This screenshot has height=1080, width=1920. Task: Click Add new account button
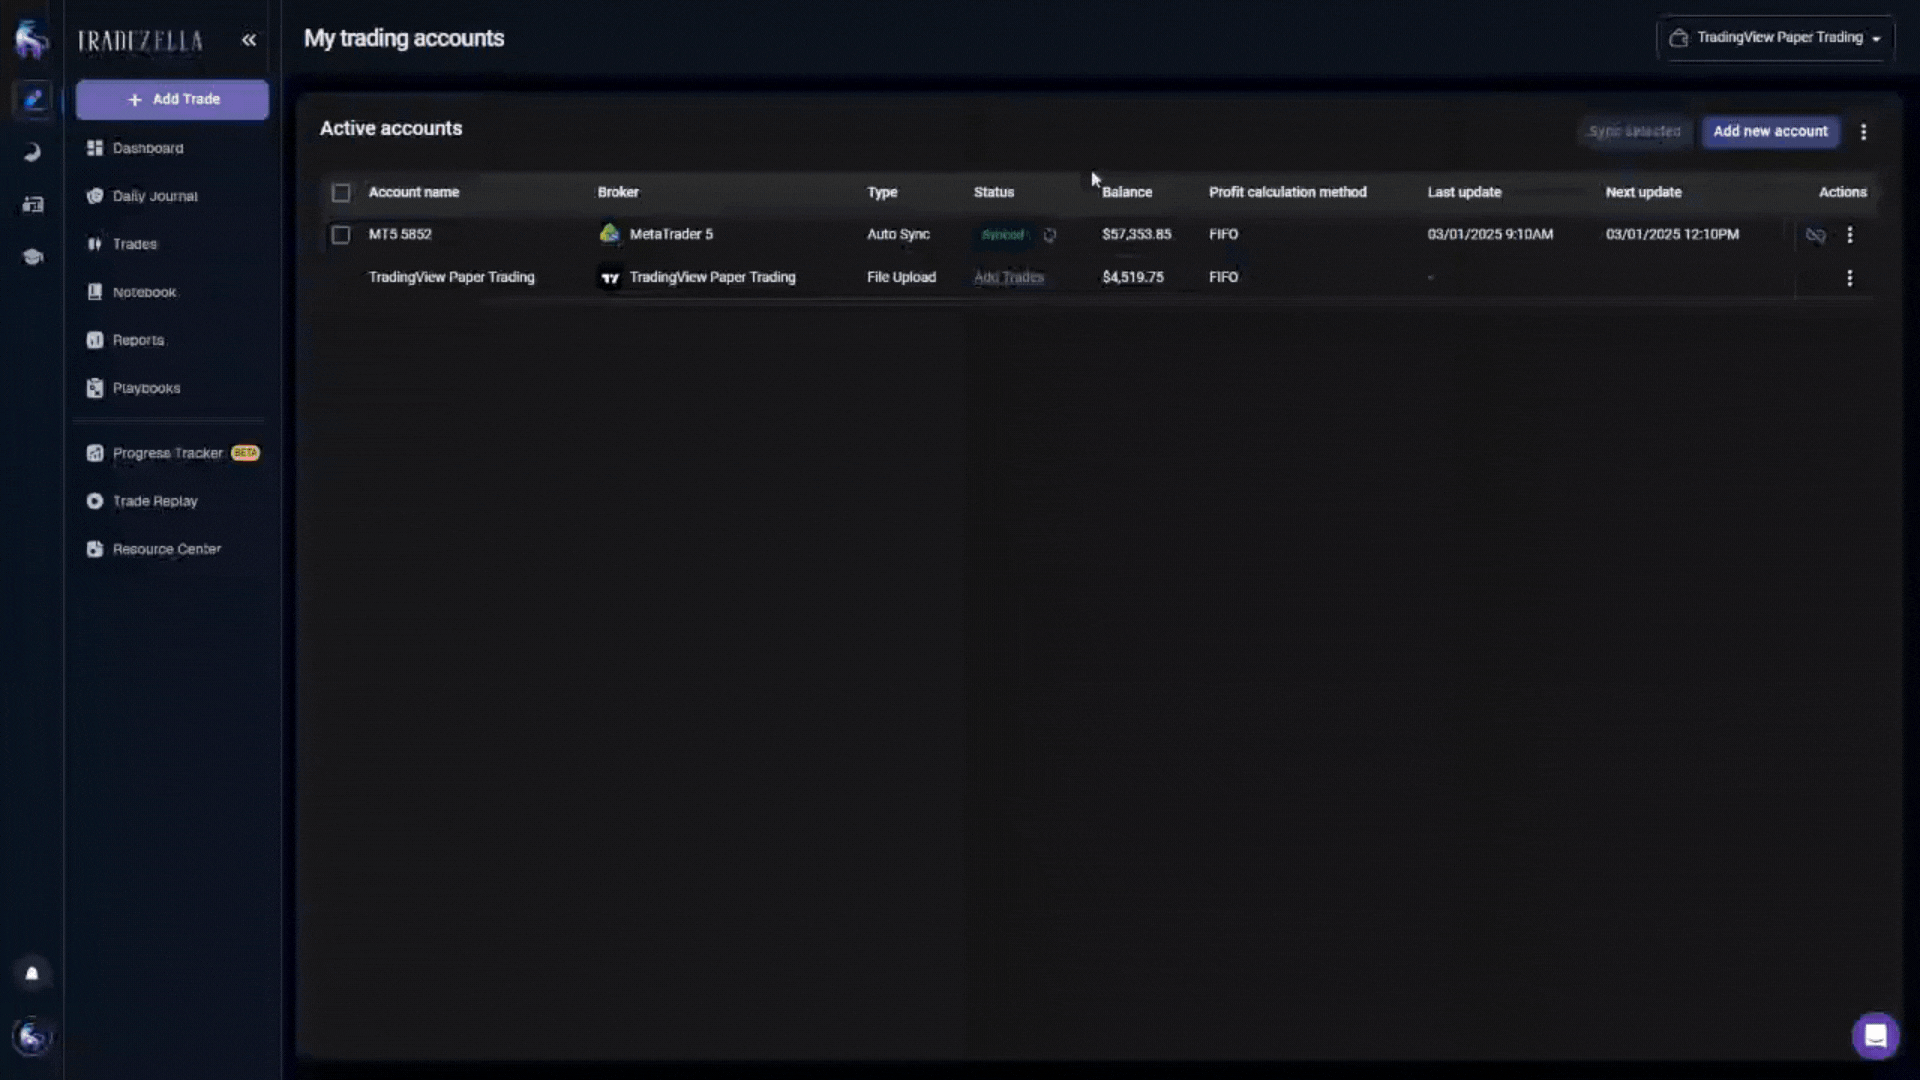1770,131
